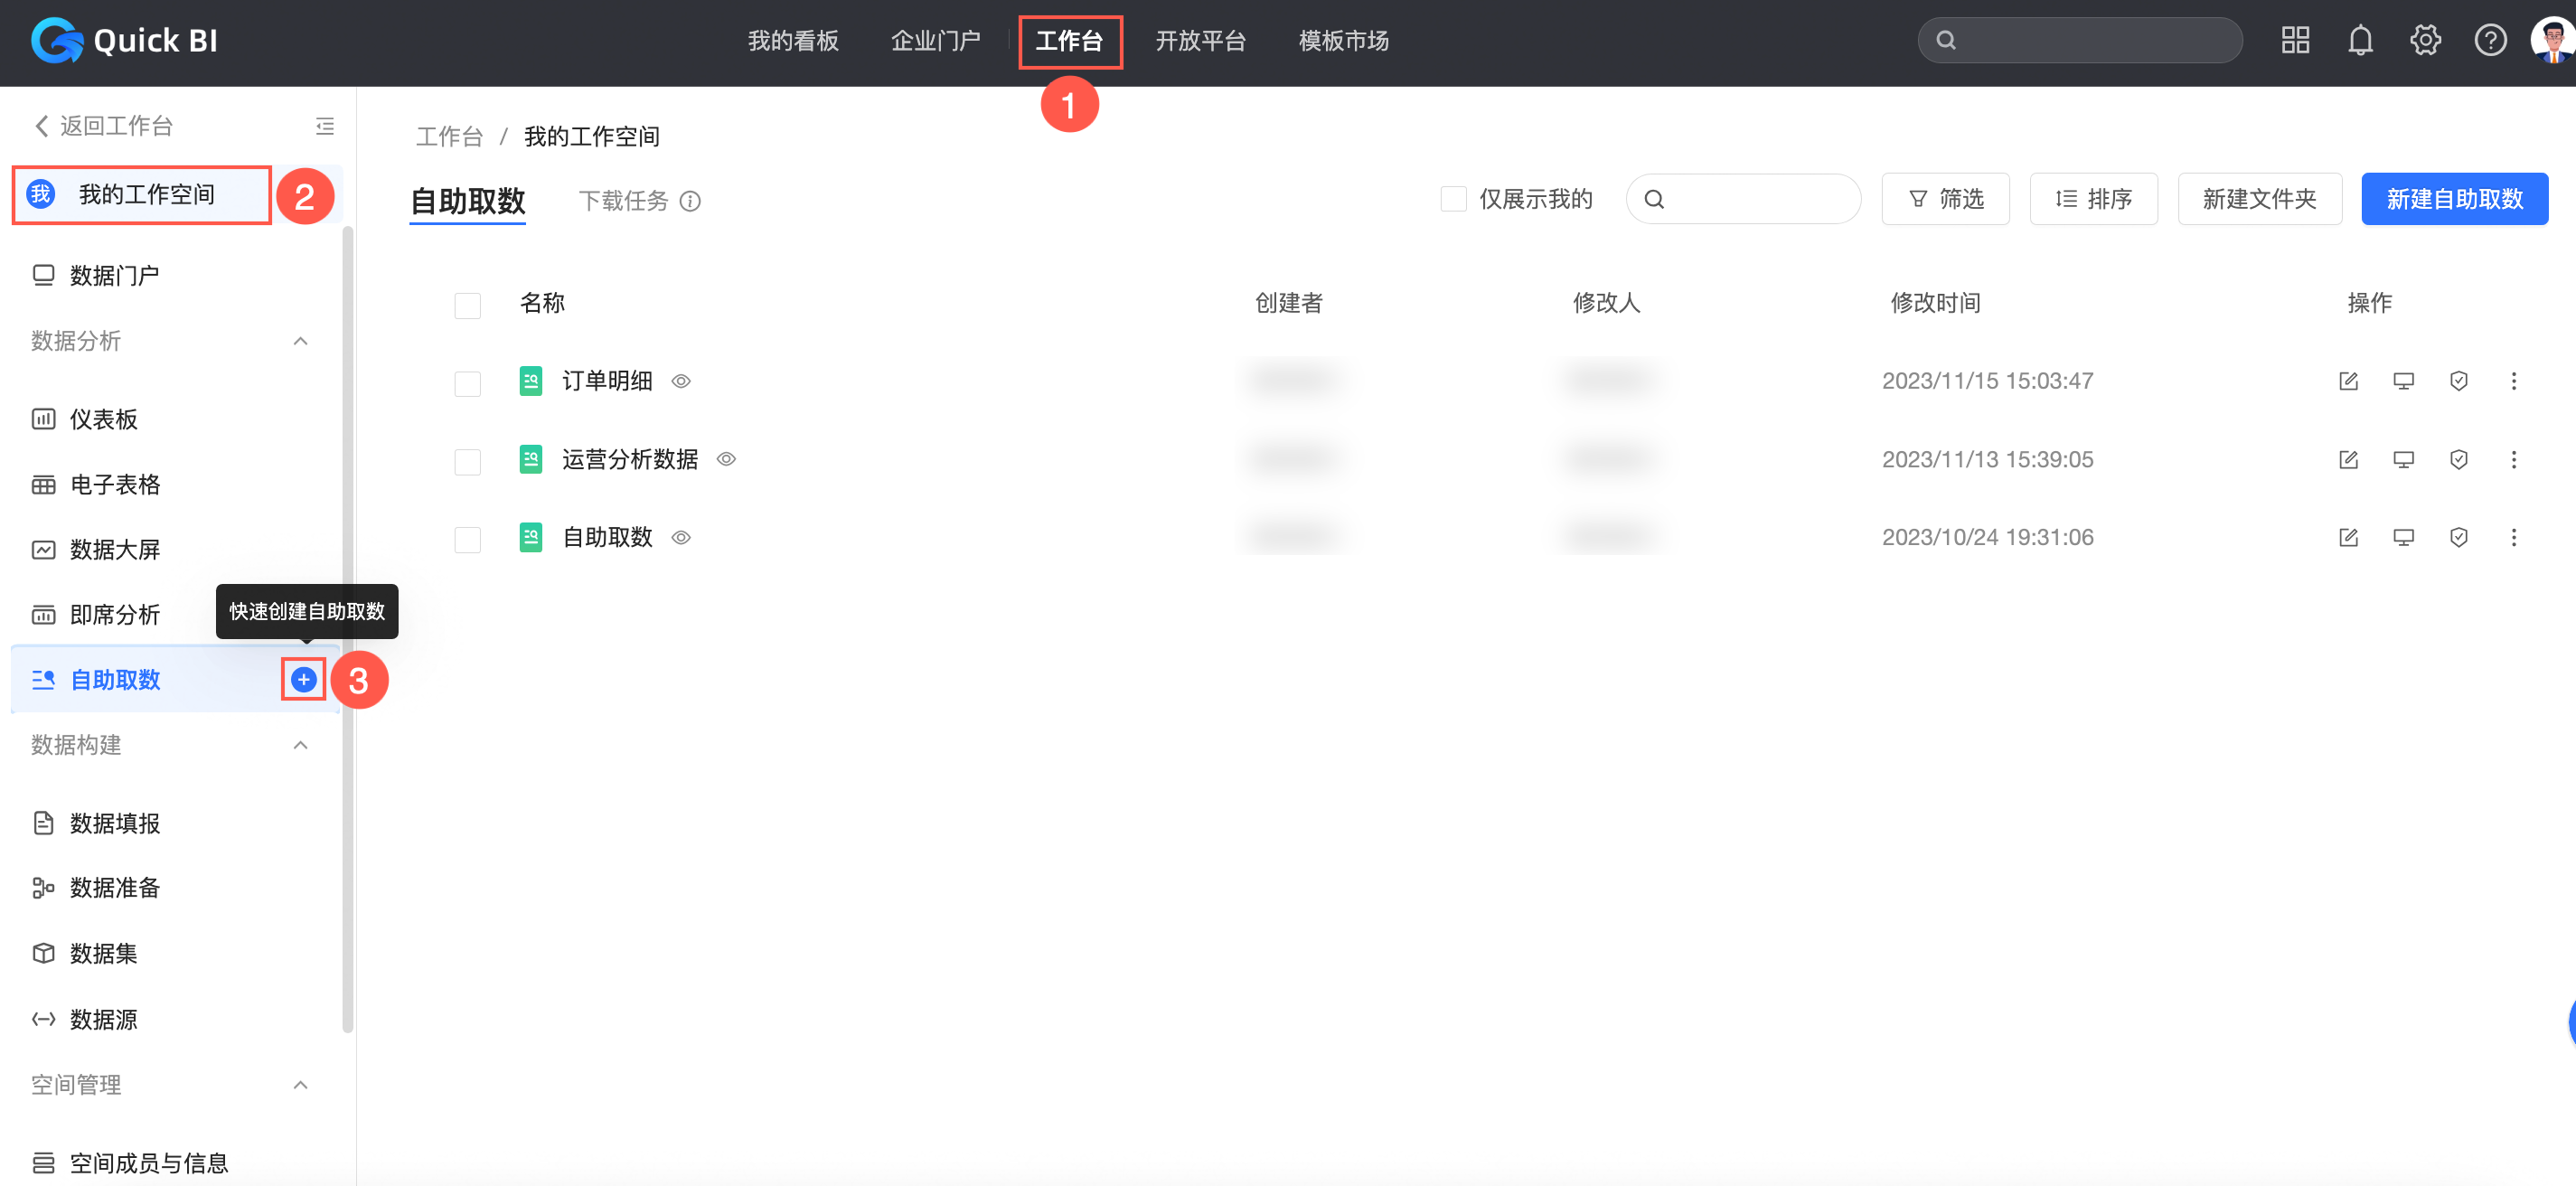Click the monitor preview icon for 订单明细
Viewport: 2576px width, 1186px height.
pyautogui.click(x=2403, y=381)
